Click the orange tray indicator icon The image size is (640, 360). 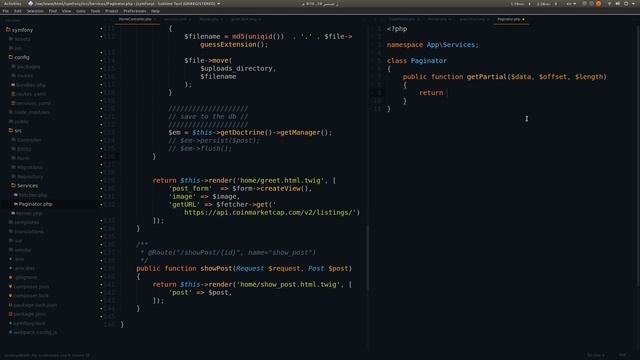click(598, 3)
